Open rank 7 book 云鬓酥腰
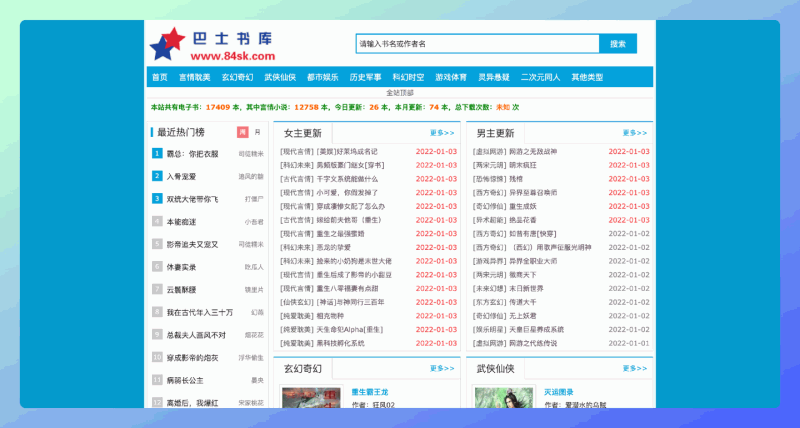Viewport: 800px width, 428px height. (181, 290)
